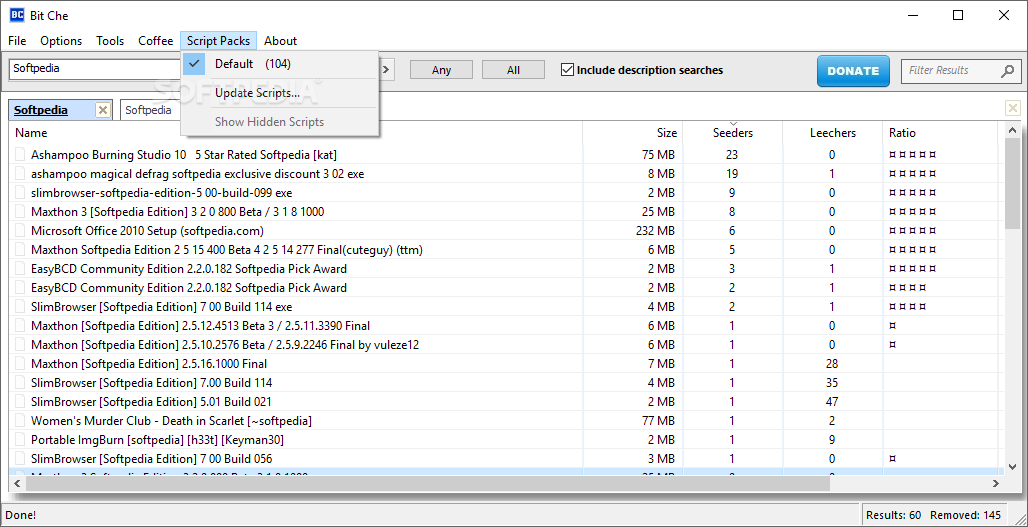Click the horizontal scrollbar thumb
Viewport: 1028px width, 527px height.
point(427,484)
